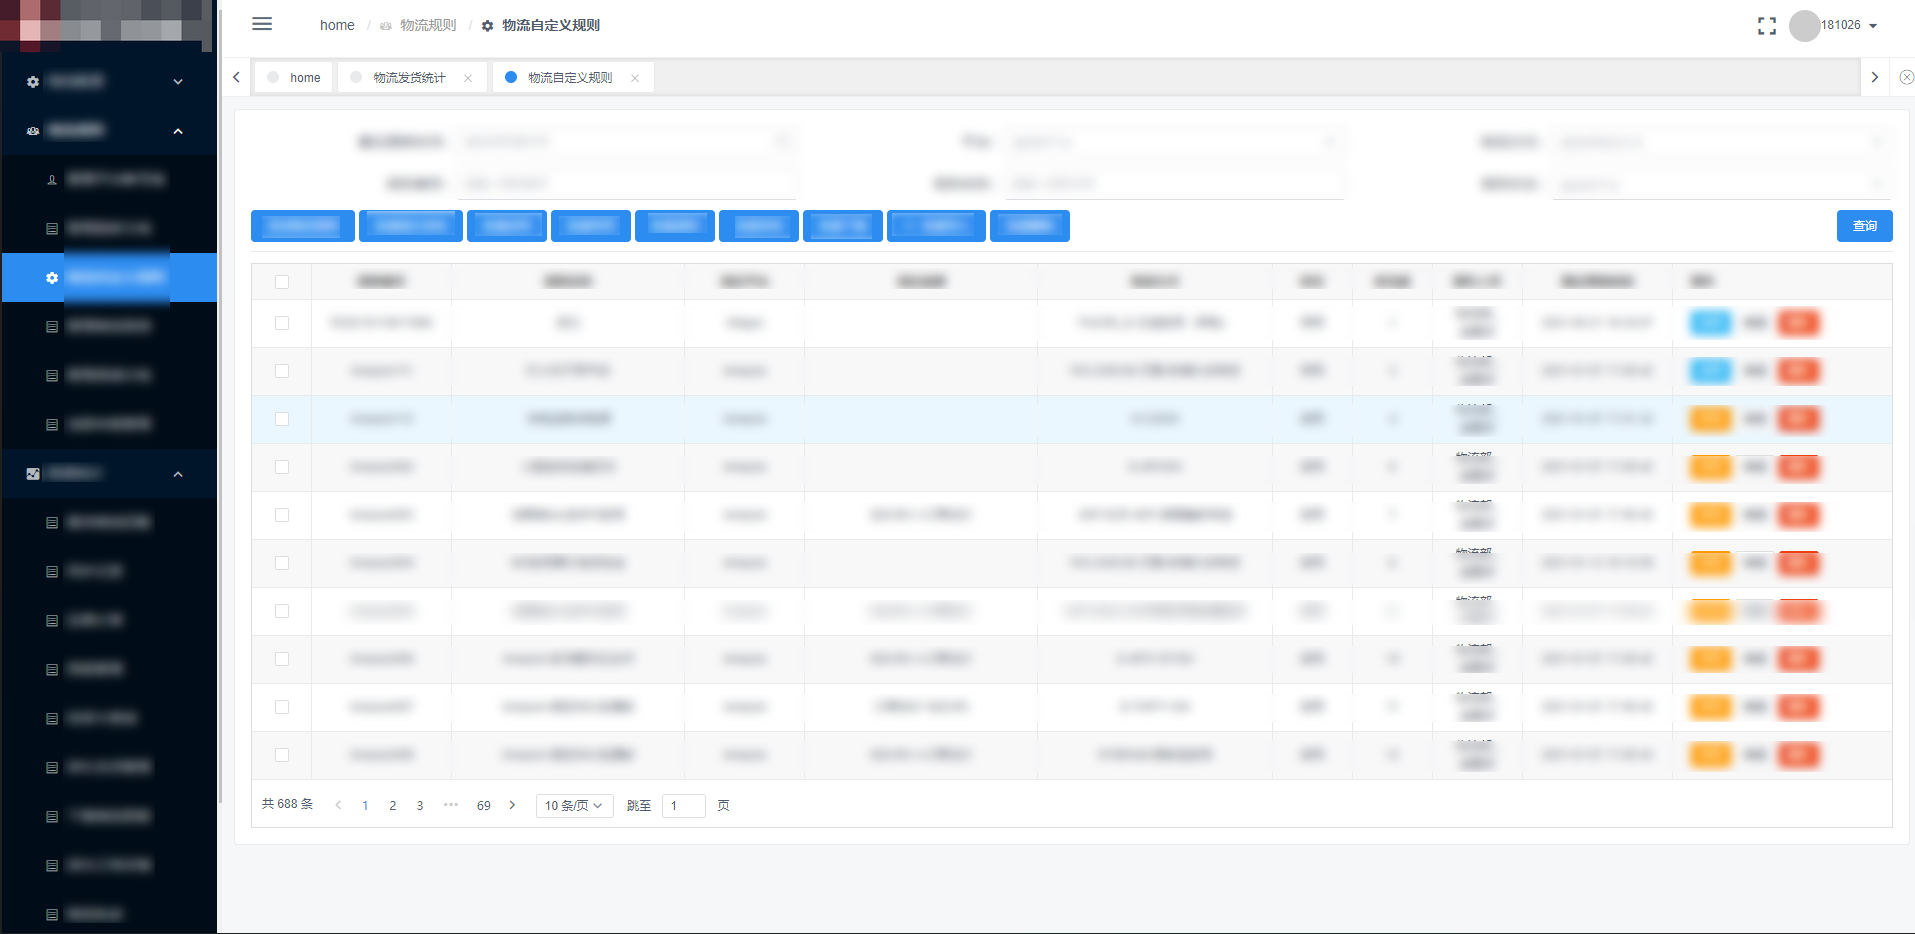Toggle fullscreen mode icon

click(x=1767, y=26)
